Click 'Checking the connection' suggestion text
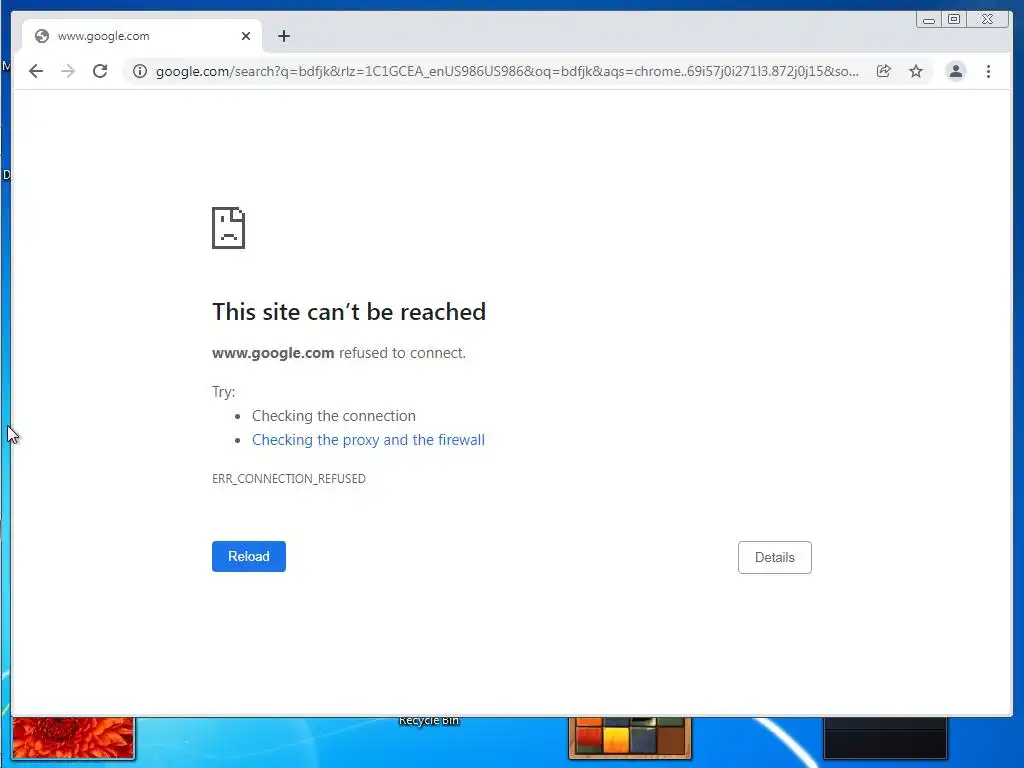The image size is (1024, 768). (334, 416)
